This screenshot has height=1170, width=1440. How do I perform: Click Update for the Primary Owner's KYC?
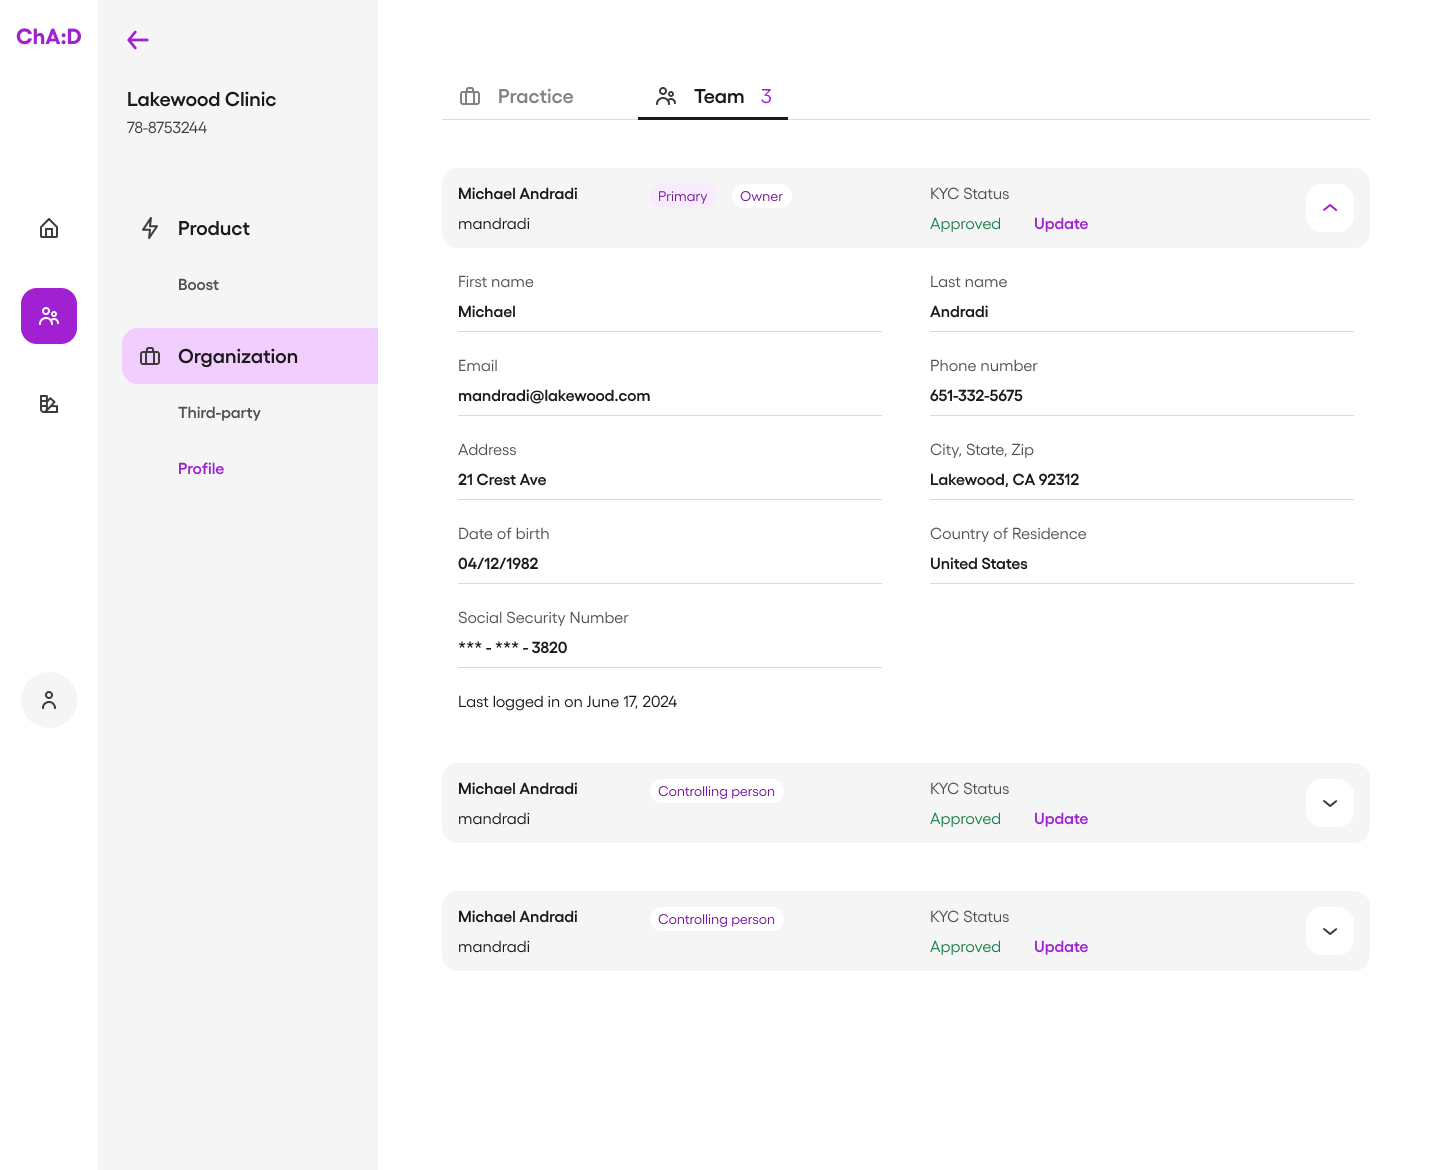pos(1060,224)
